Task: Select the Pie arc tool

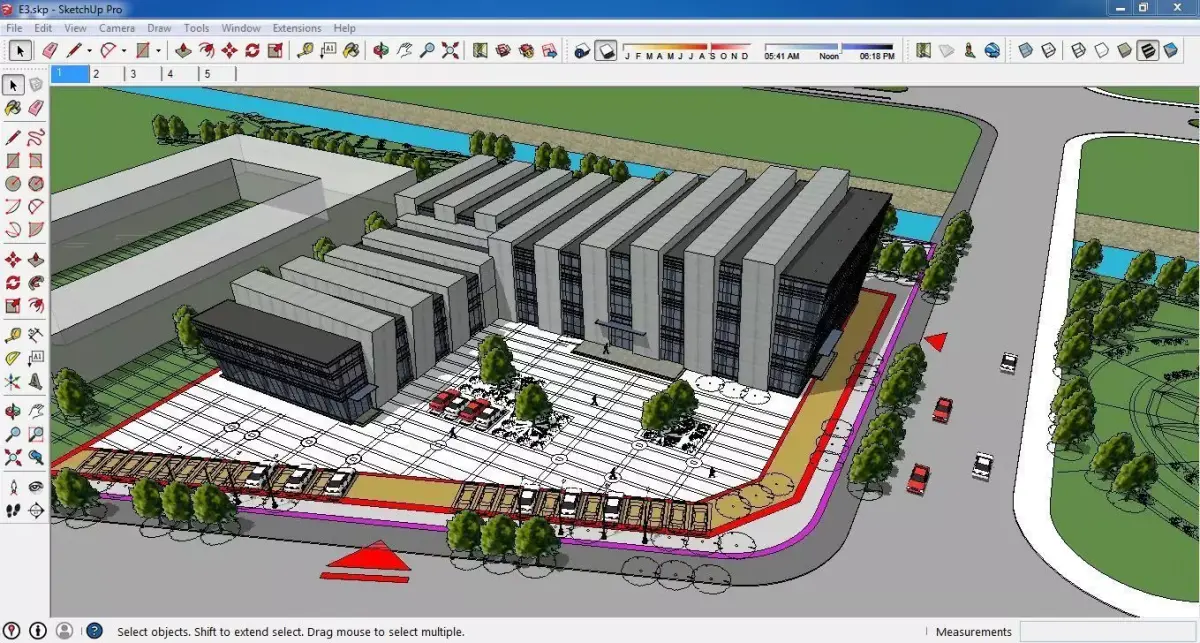Action: coord(36,230)
